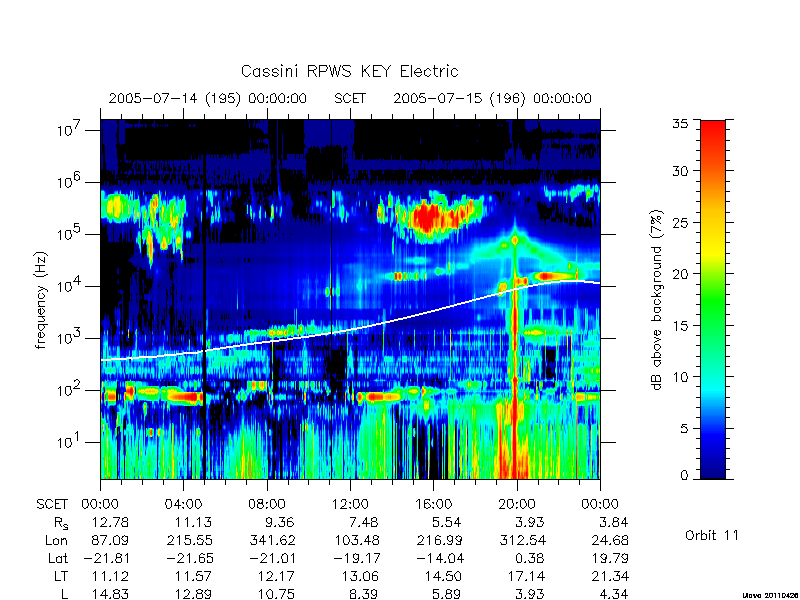Click the colorbar tick value 15
Viewport: 800px width, 600px height.
(x=680, y=326)
